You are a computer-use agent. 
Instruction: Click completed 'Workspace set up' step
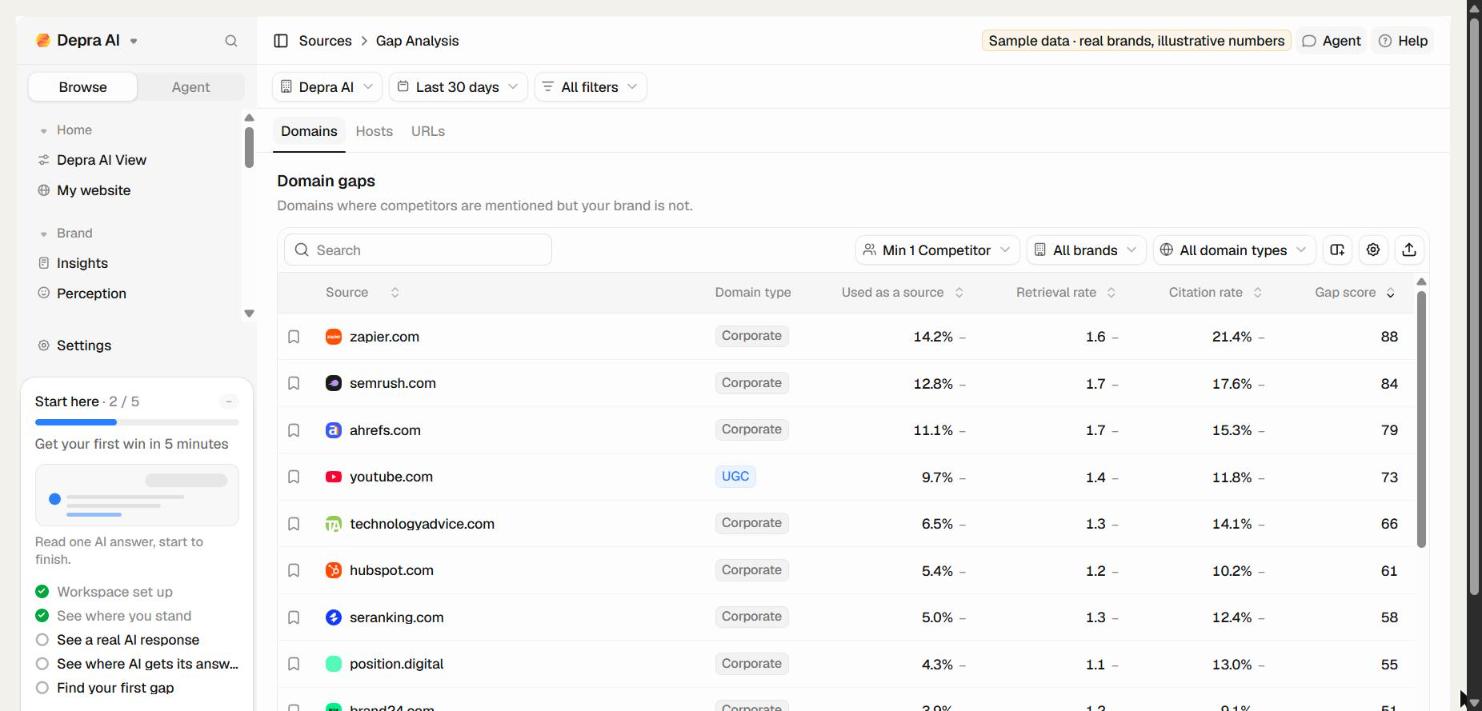point(104,592)
